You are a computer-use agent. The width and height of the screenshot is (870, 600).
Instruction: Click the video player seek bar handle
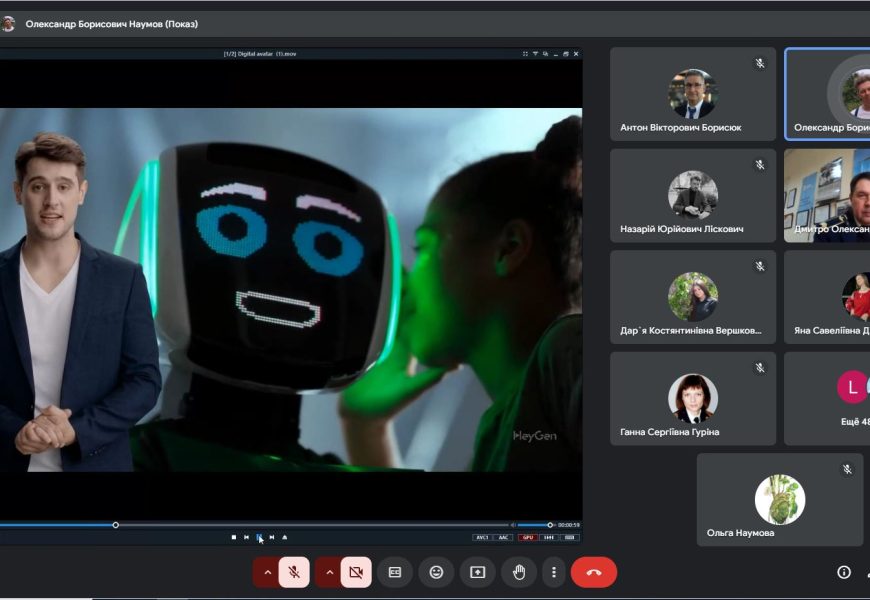point(116,525)
